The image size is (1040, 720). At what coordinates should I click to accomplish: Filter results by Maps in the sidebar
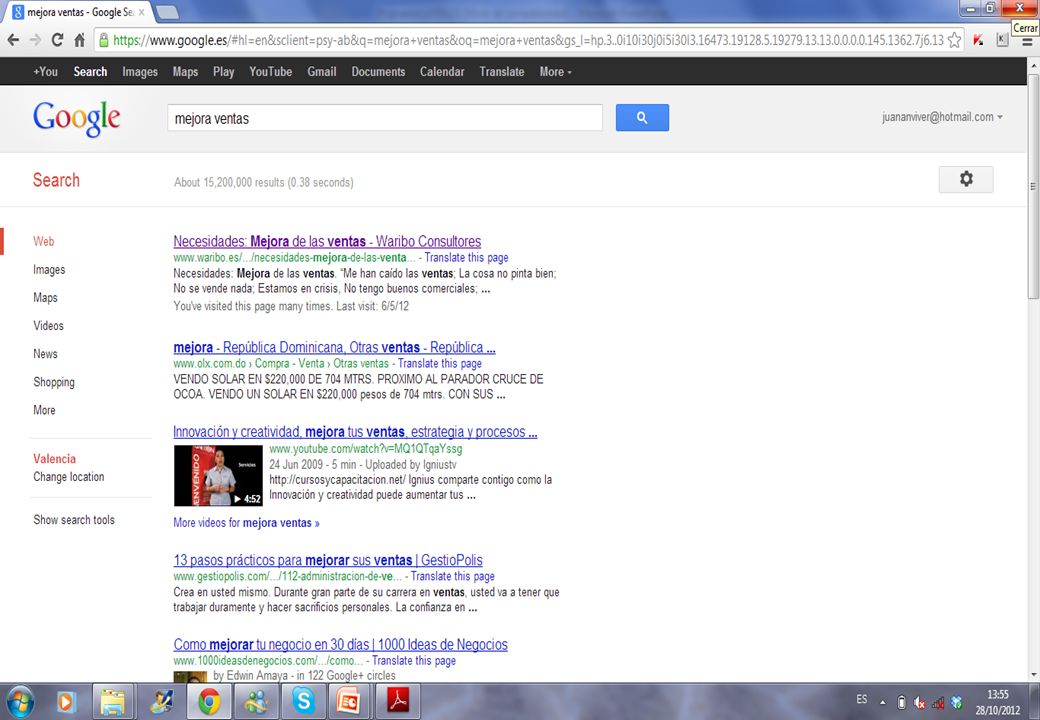[x=45, y=298]
